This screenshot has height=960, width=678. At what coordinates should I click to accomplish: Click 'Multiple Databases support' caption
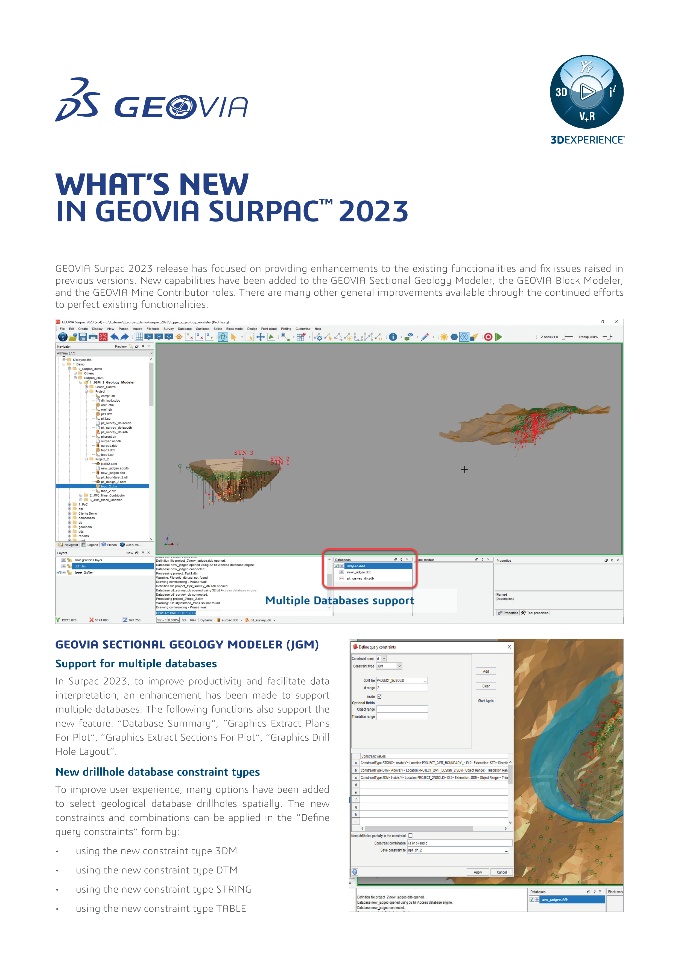click(x=339, y=601)
